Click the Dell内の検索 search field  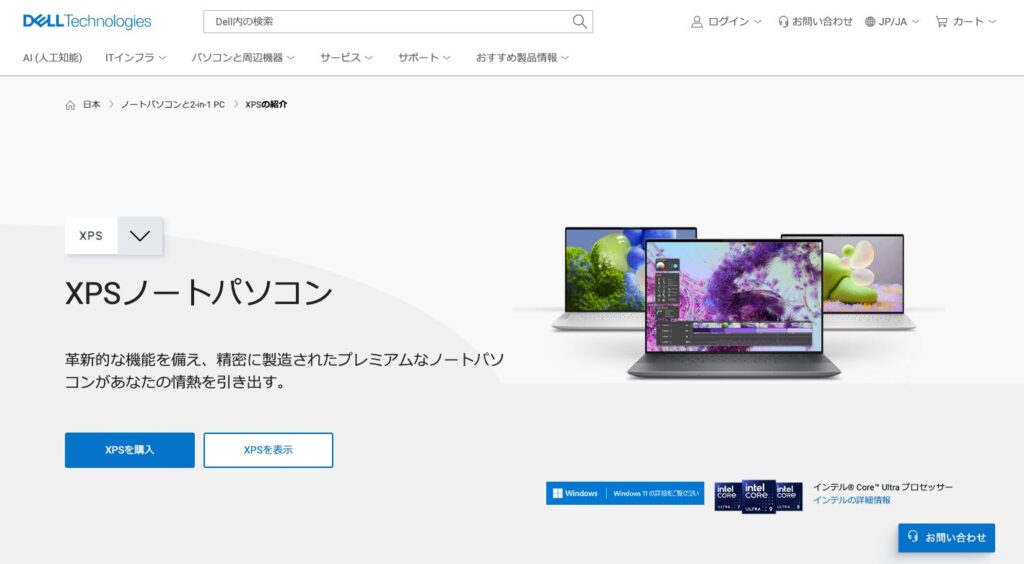tap(385, 21)
